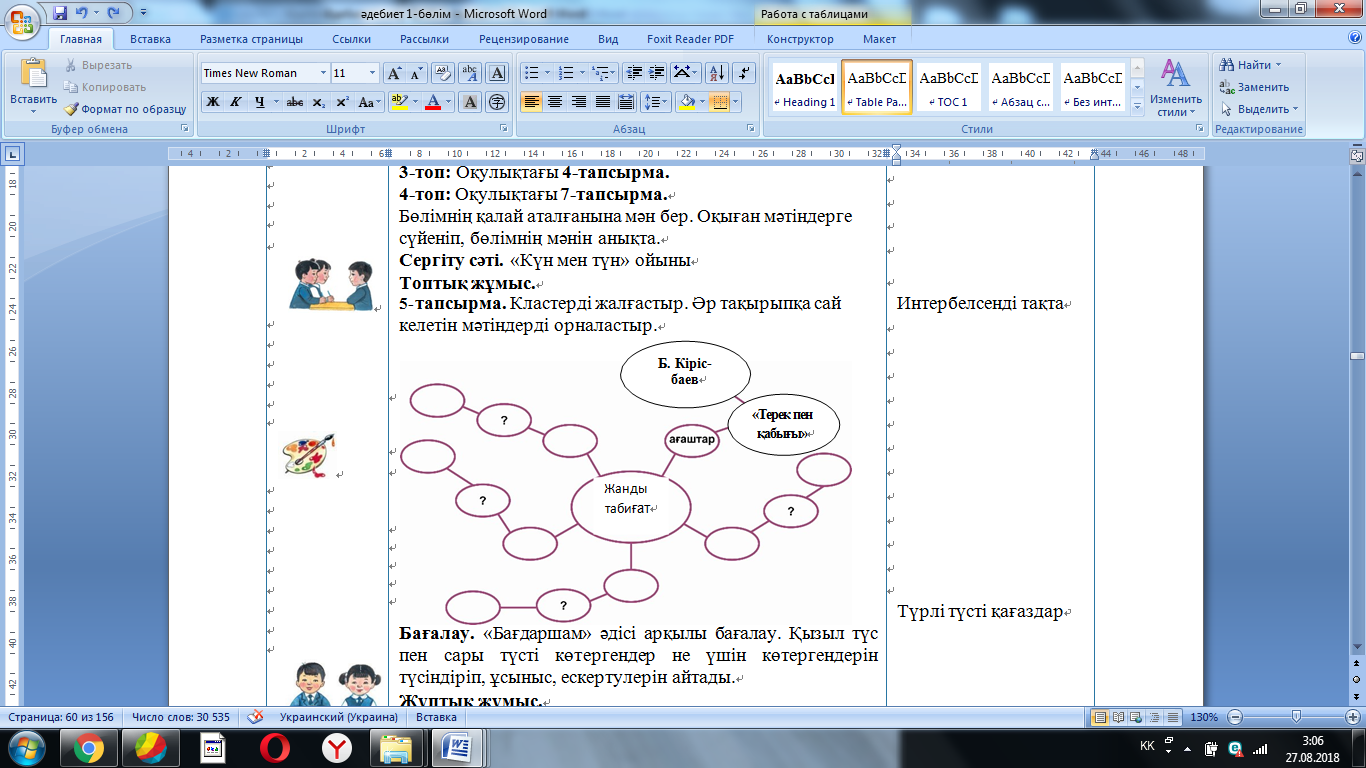Sort the selection with the A-Я sort icon

point(716,73)
